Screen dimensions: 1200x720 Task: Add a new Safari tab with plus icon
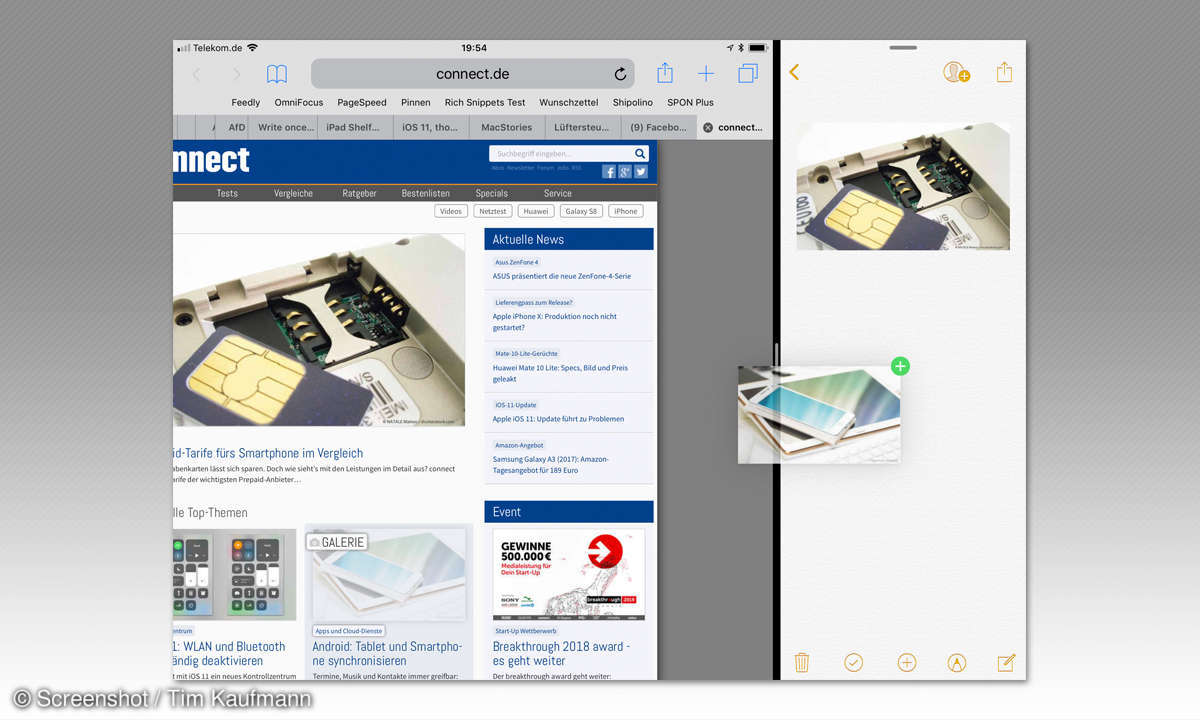point(706,73)
